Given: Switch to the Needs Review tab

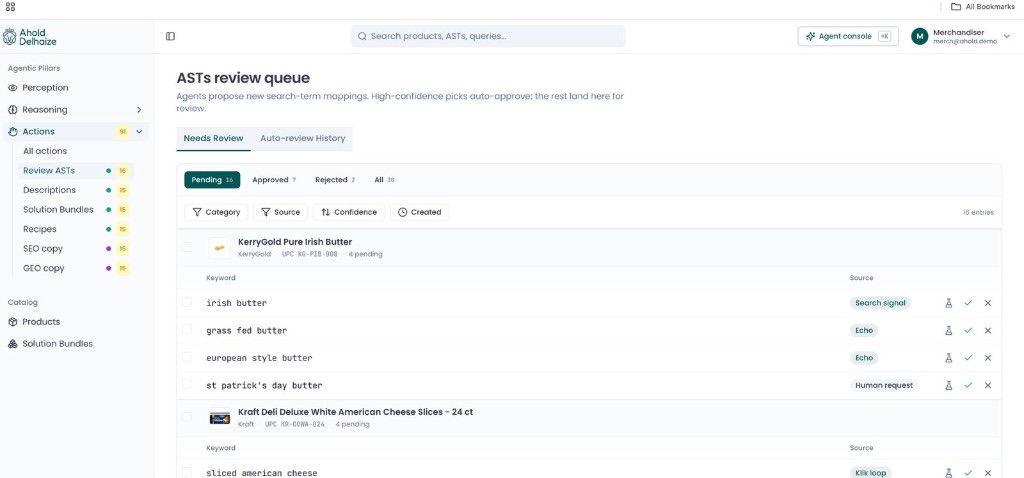Looking at the screenshot, I should coord(214,138).
